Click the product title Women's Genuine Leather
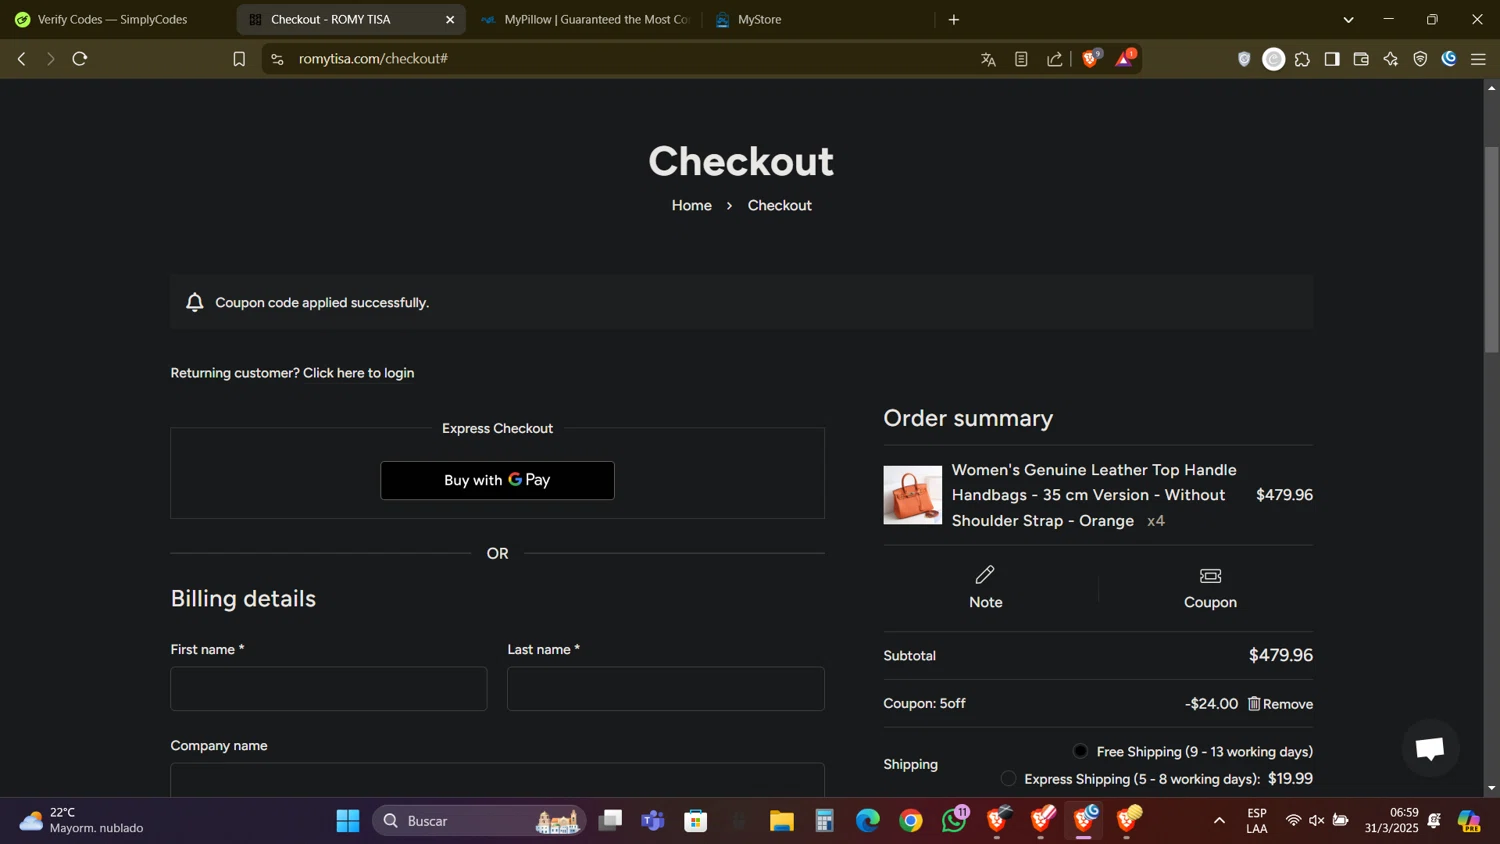Image resolution: width=1500 pixels, height=844 pixels. [1094, 495]
